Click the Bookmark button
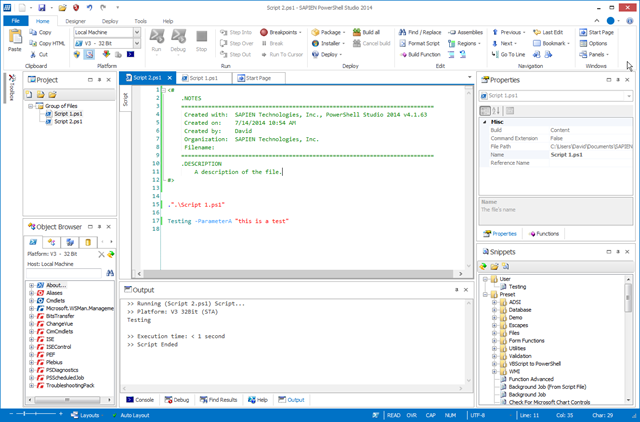This screenshot has width=640, height=422. 551,43
